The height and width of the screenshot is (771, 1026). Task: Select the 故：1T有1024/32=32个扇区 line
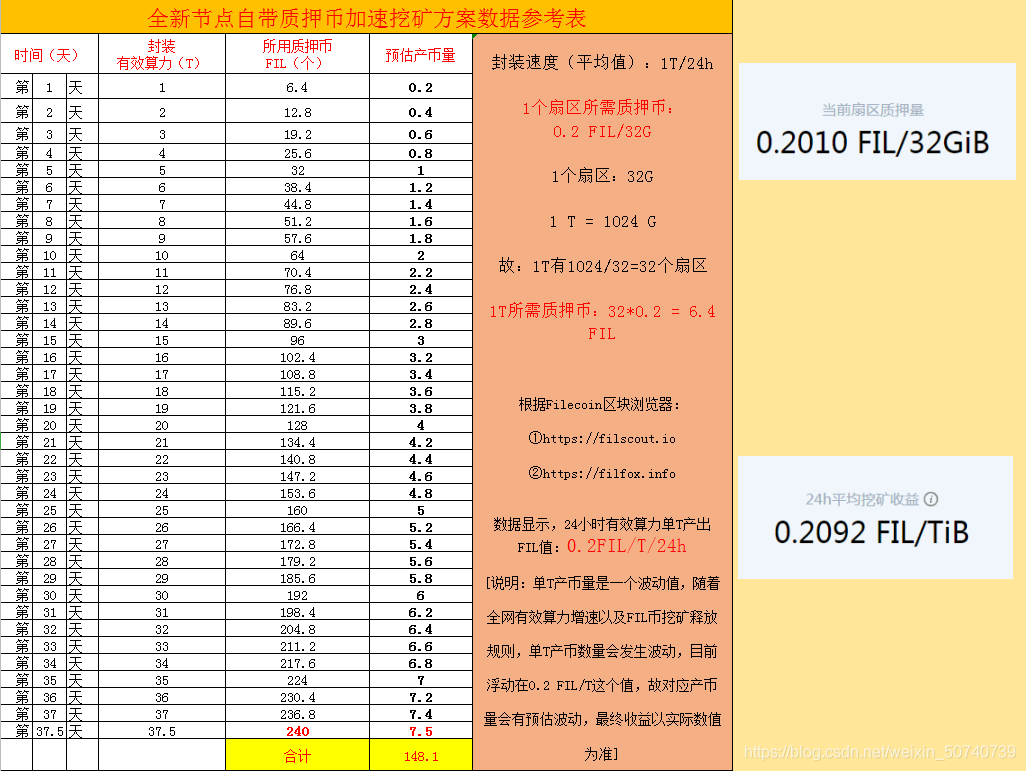602,266
